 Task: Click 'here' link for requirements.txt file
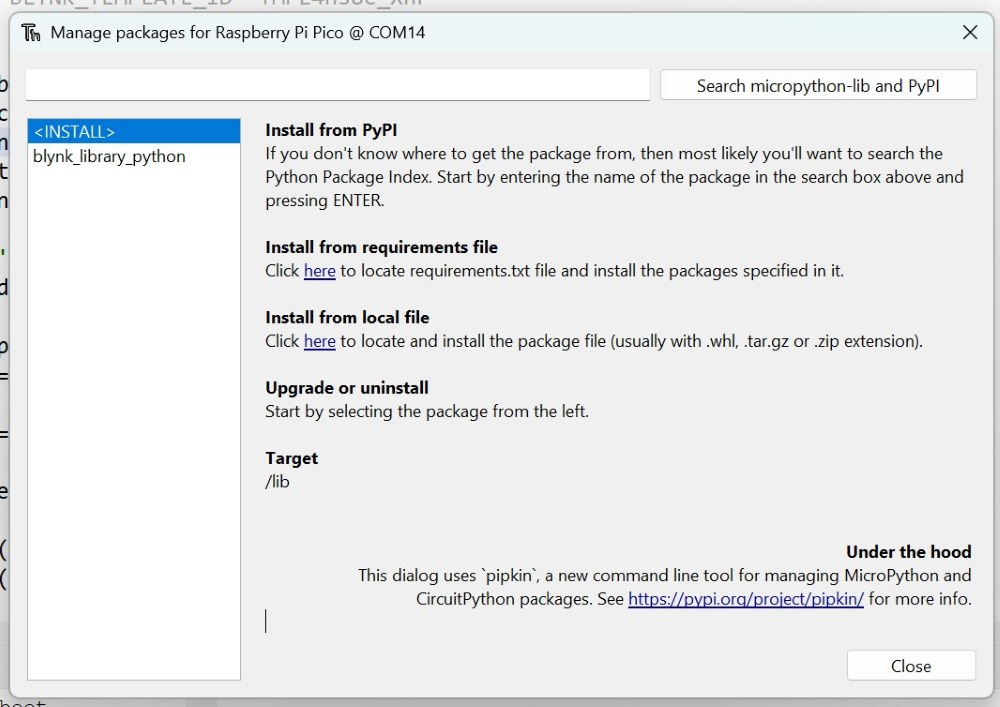coord(320,271)
